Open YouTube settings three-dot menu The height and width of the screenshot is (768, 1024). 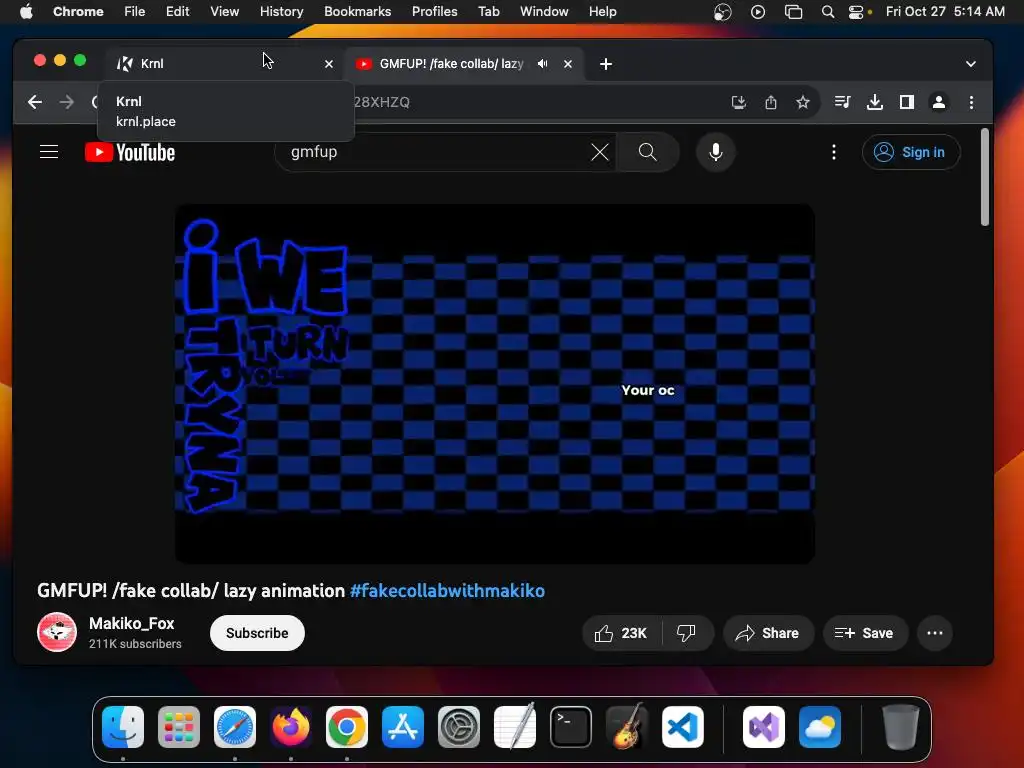click(833, 152)
